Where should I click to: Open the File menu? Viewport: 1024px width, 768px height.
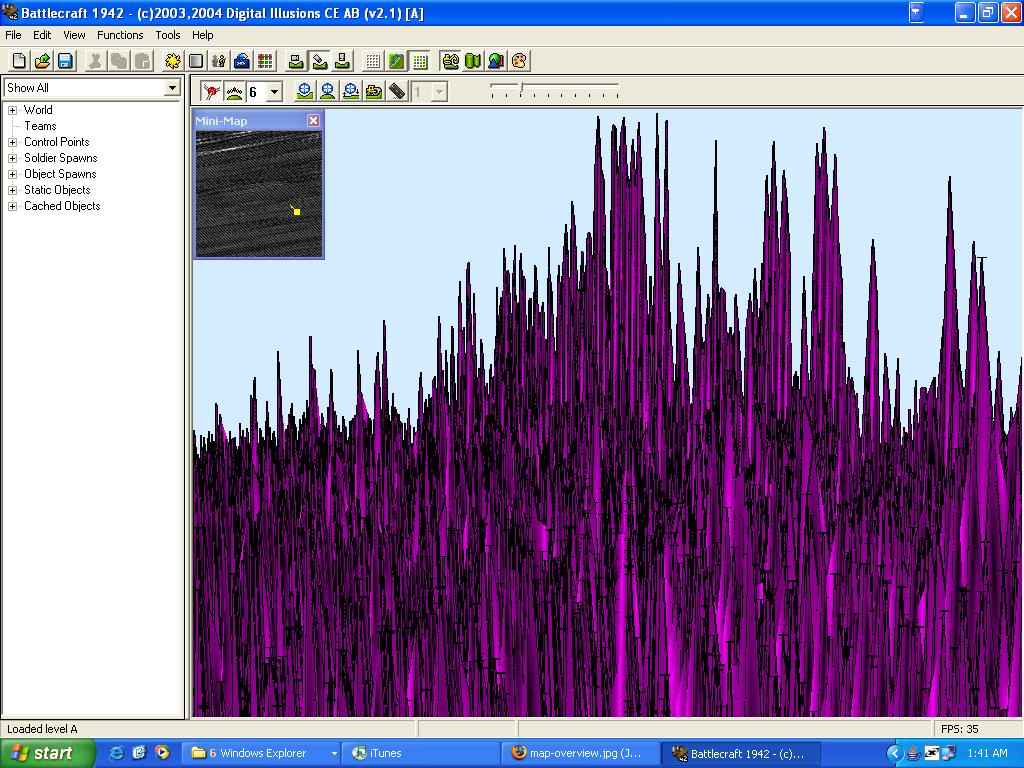tap(13, 35)
